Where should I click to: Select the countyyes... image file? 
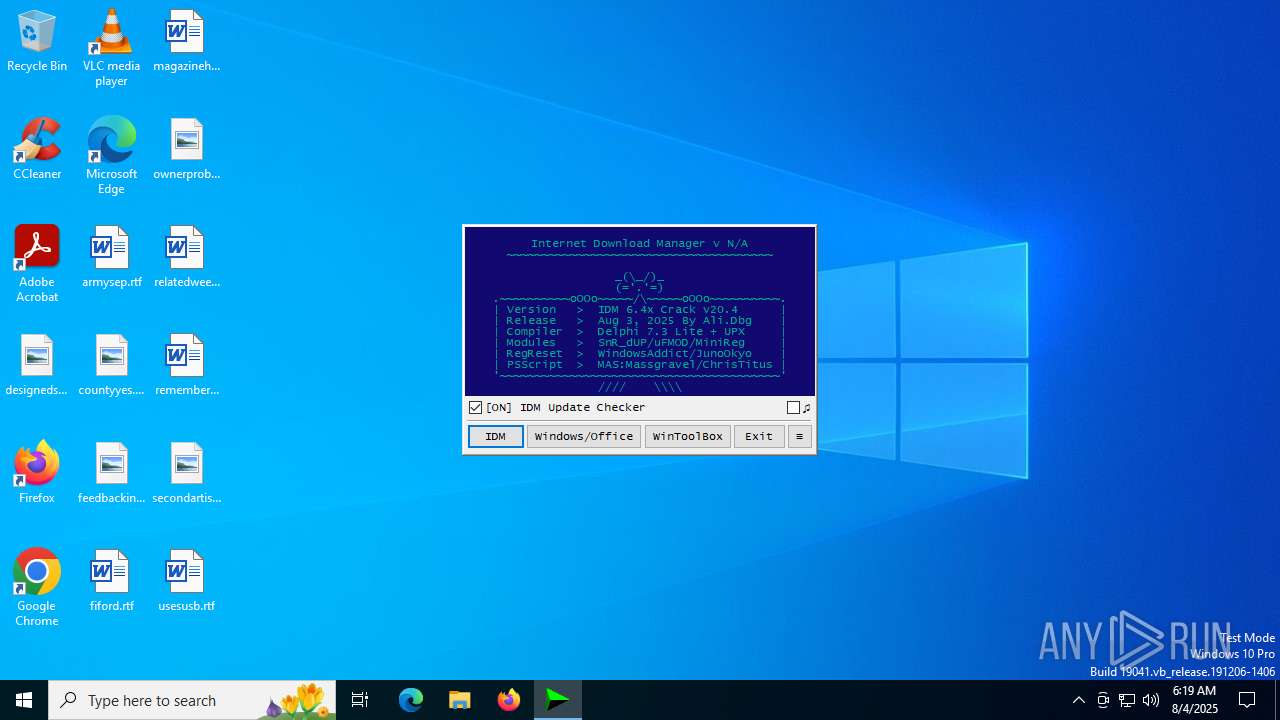tap(111, 366)
